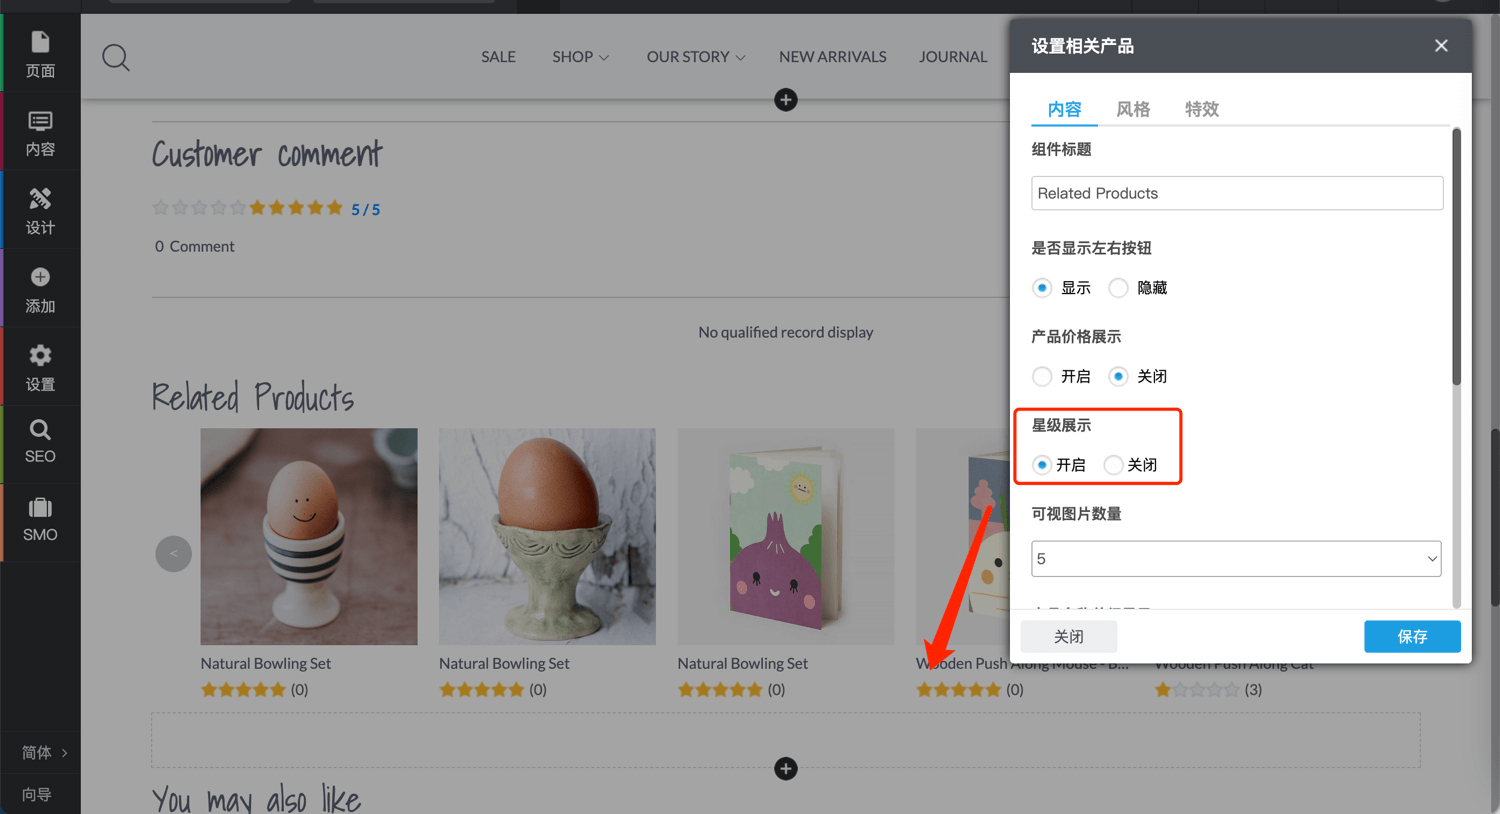Expand the OUR STORY menu
The height and width of the screenshot is (814, 1500).
[x=695, y=57]
